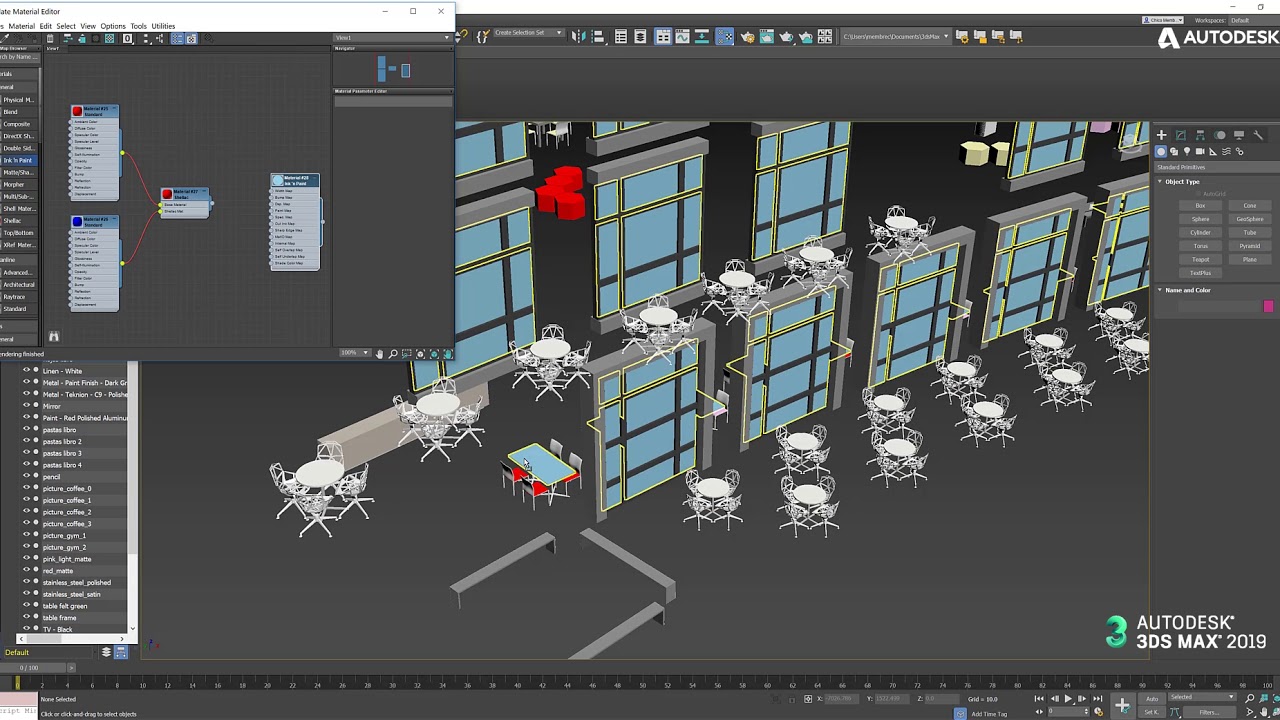Toggle visibility of table frame
The height and width of the screenshot is (720, 1280).
coord(27,618)
